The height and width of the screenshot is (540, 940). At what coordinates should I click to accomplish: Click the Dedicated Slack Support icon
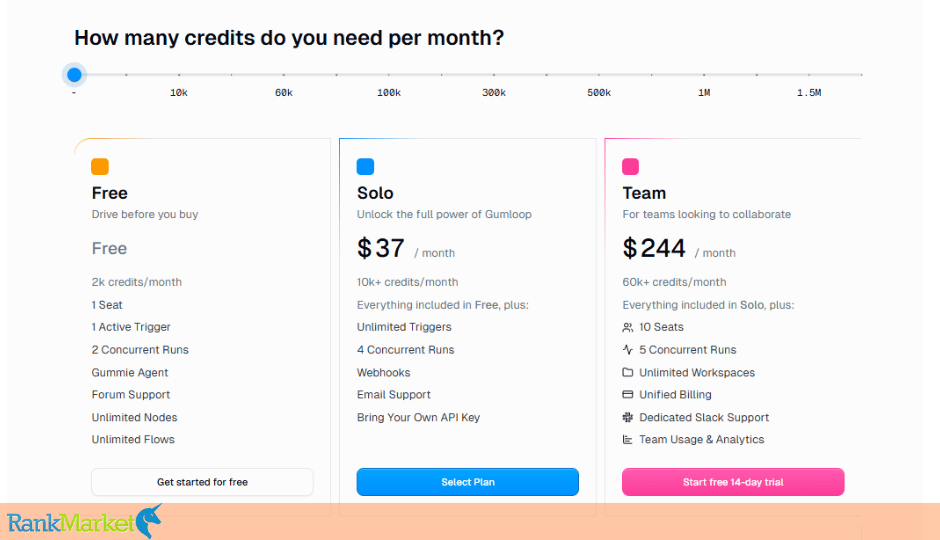(x=628, y=417)
